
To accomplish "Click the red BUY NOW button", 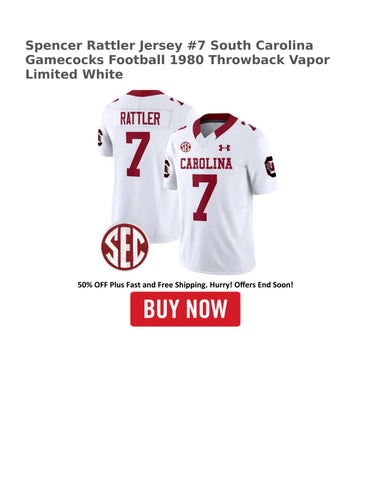I will click(185, 309).
